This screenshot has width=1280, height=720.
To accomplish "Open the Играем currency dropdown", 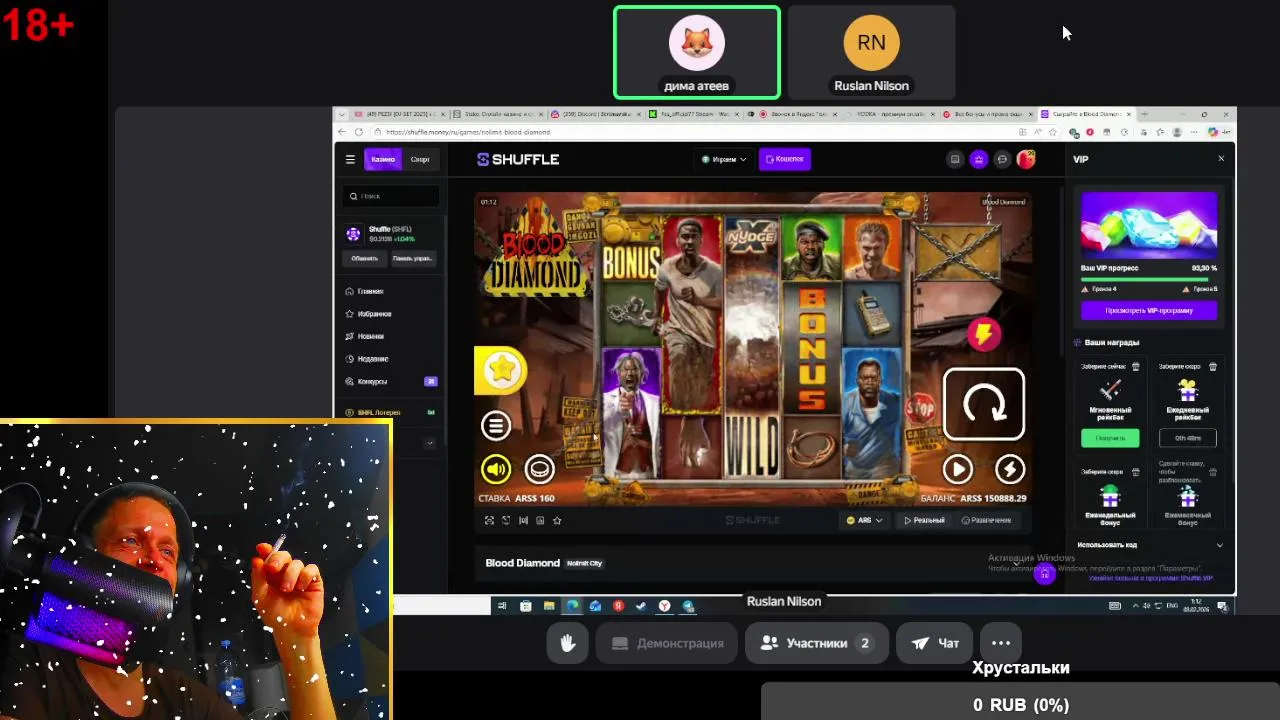I will [x=724, y=159].
